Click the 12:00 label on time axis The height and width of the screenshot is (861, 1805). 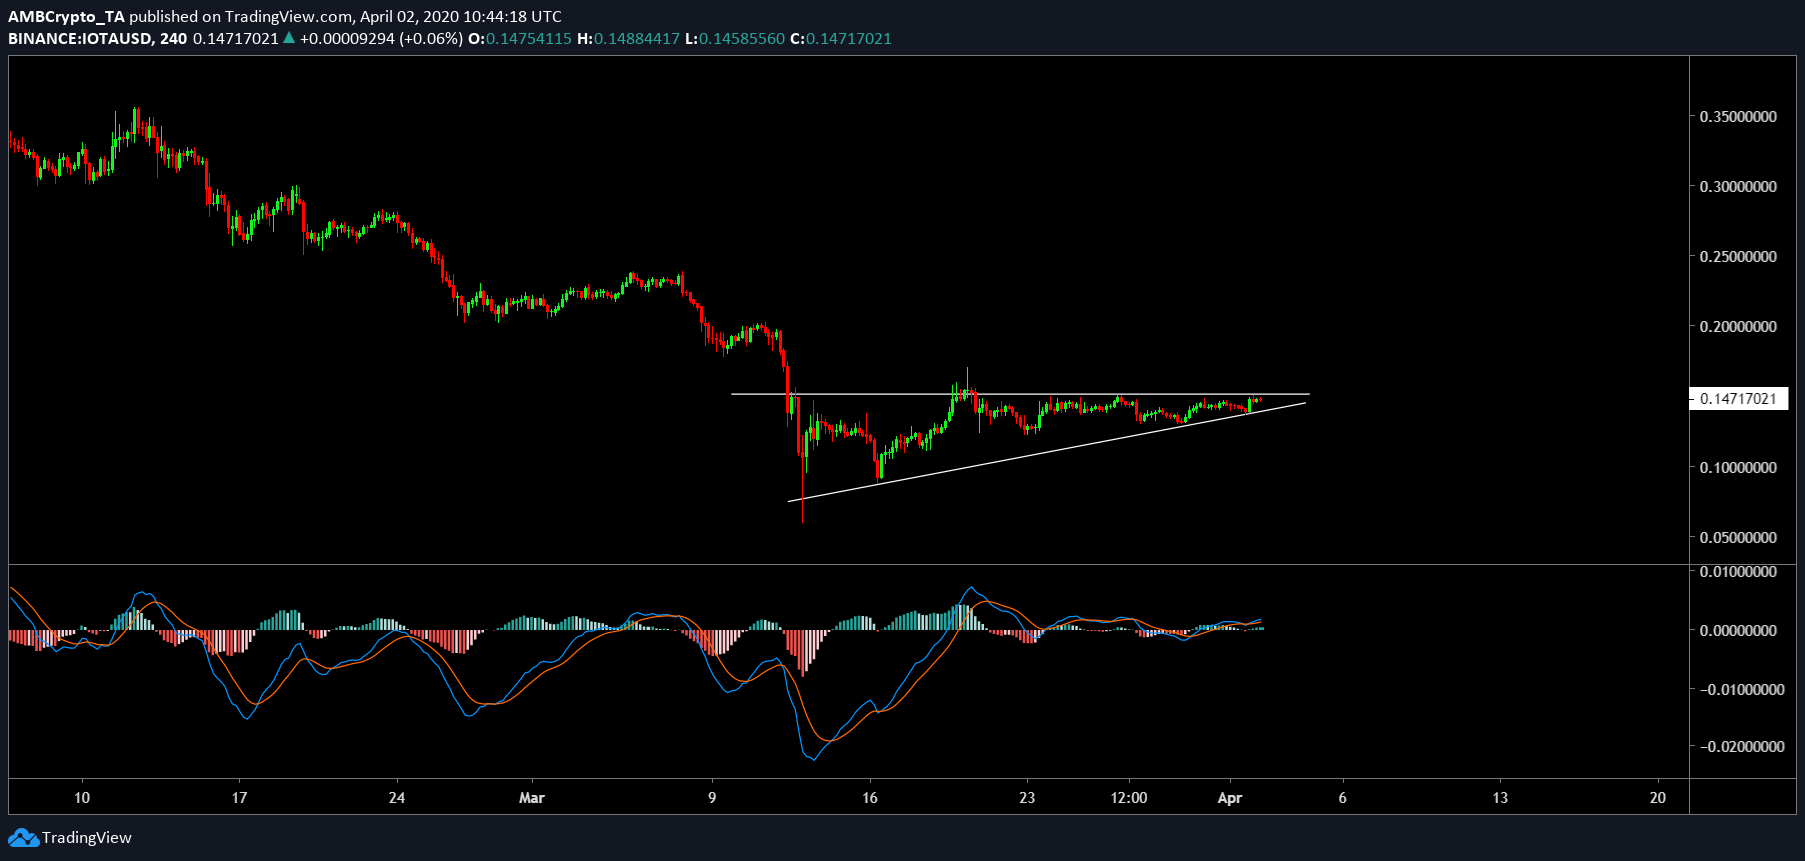(1129, 797)
